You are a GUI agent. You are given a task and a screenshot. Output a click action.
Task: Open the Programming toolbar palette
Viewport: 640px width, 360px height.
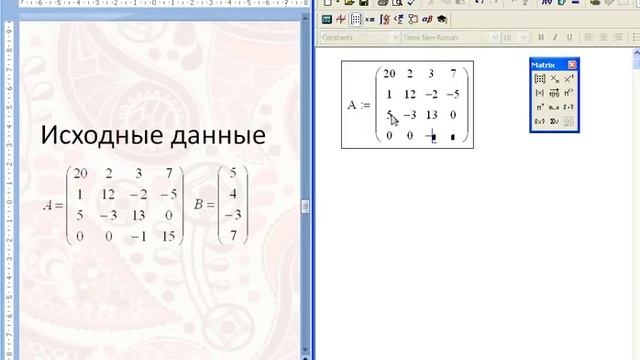(x=413, y=19)
